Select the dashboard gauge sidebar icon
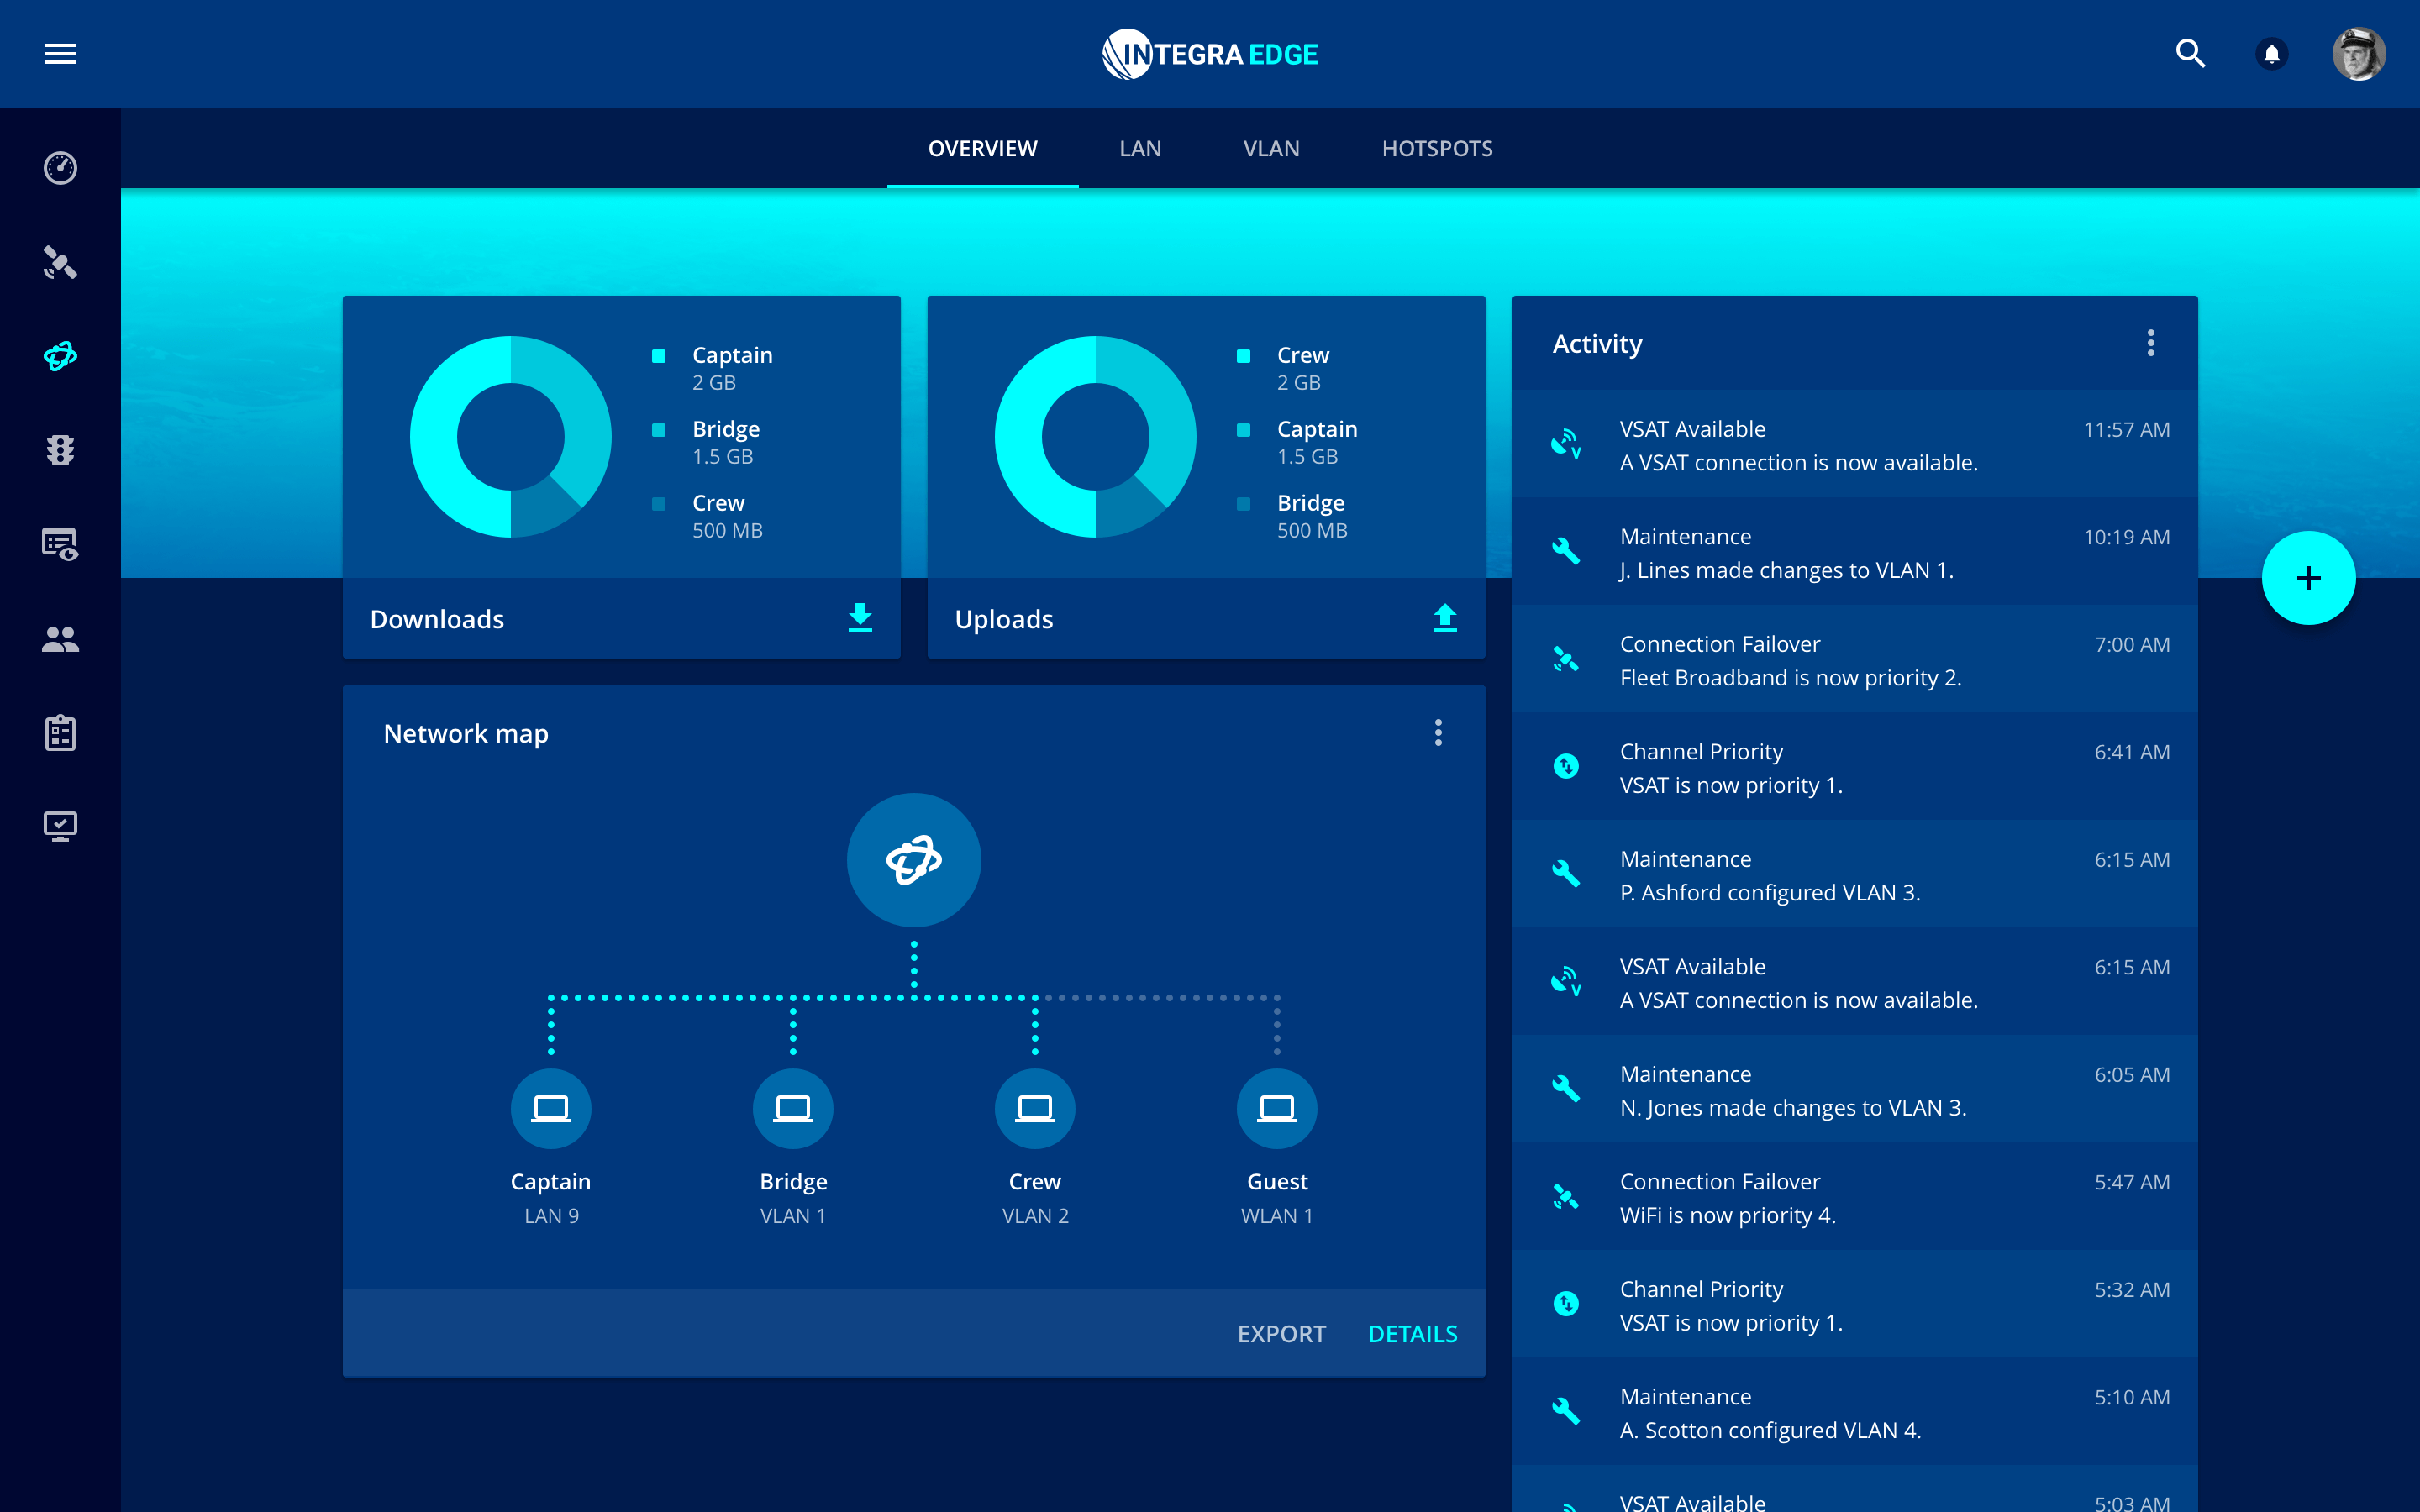 coord(60,168)
